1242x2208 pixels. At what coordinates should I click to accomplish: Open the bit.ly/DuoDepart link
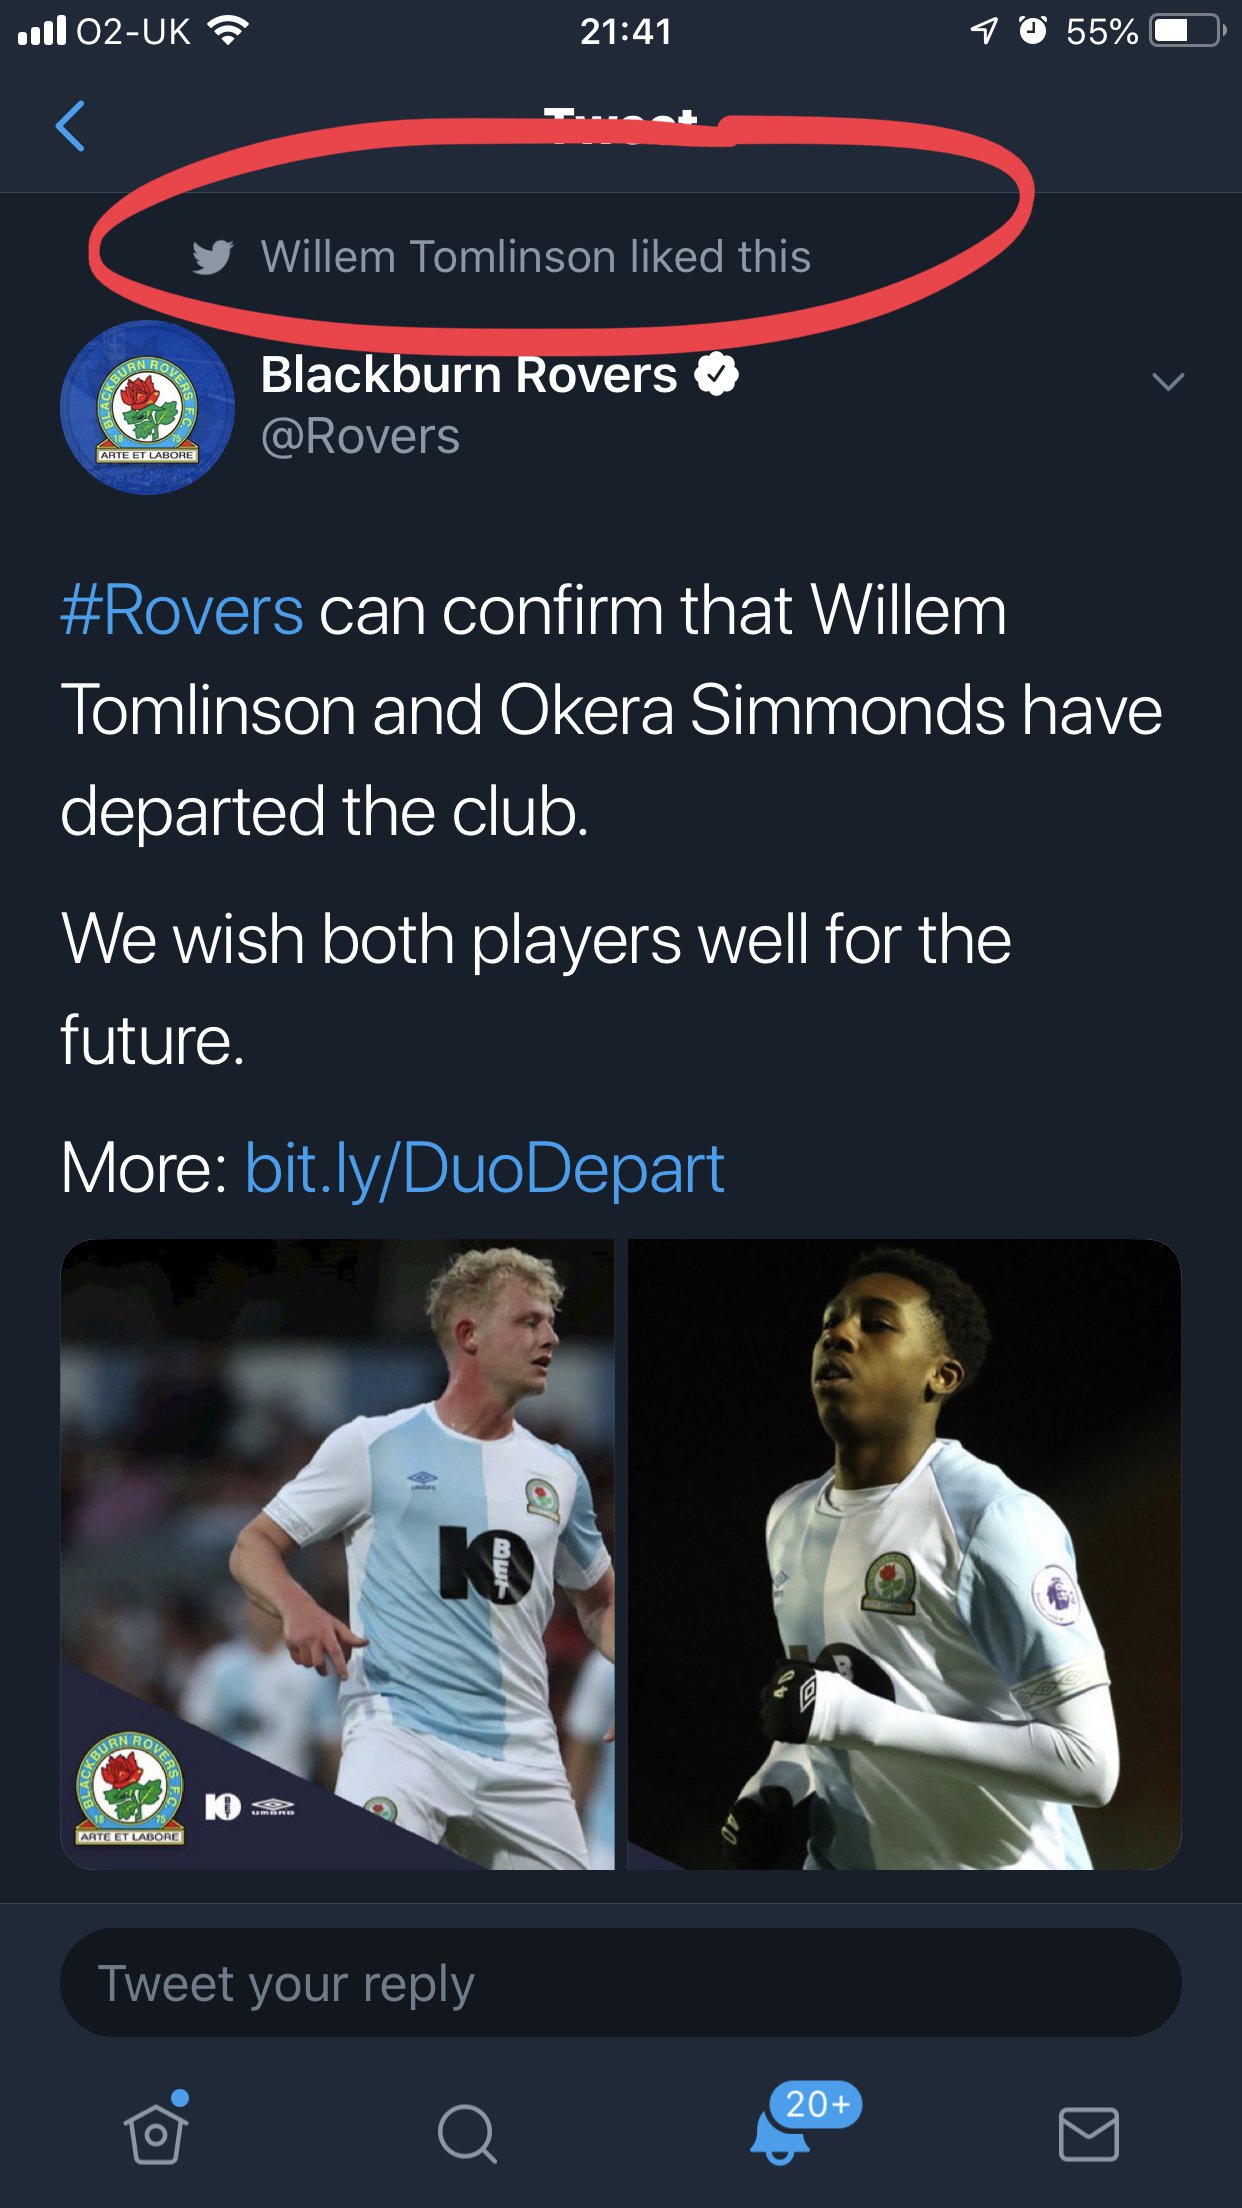(x=484, y=1168)
